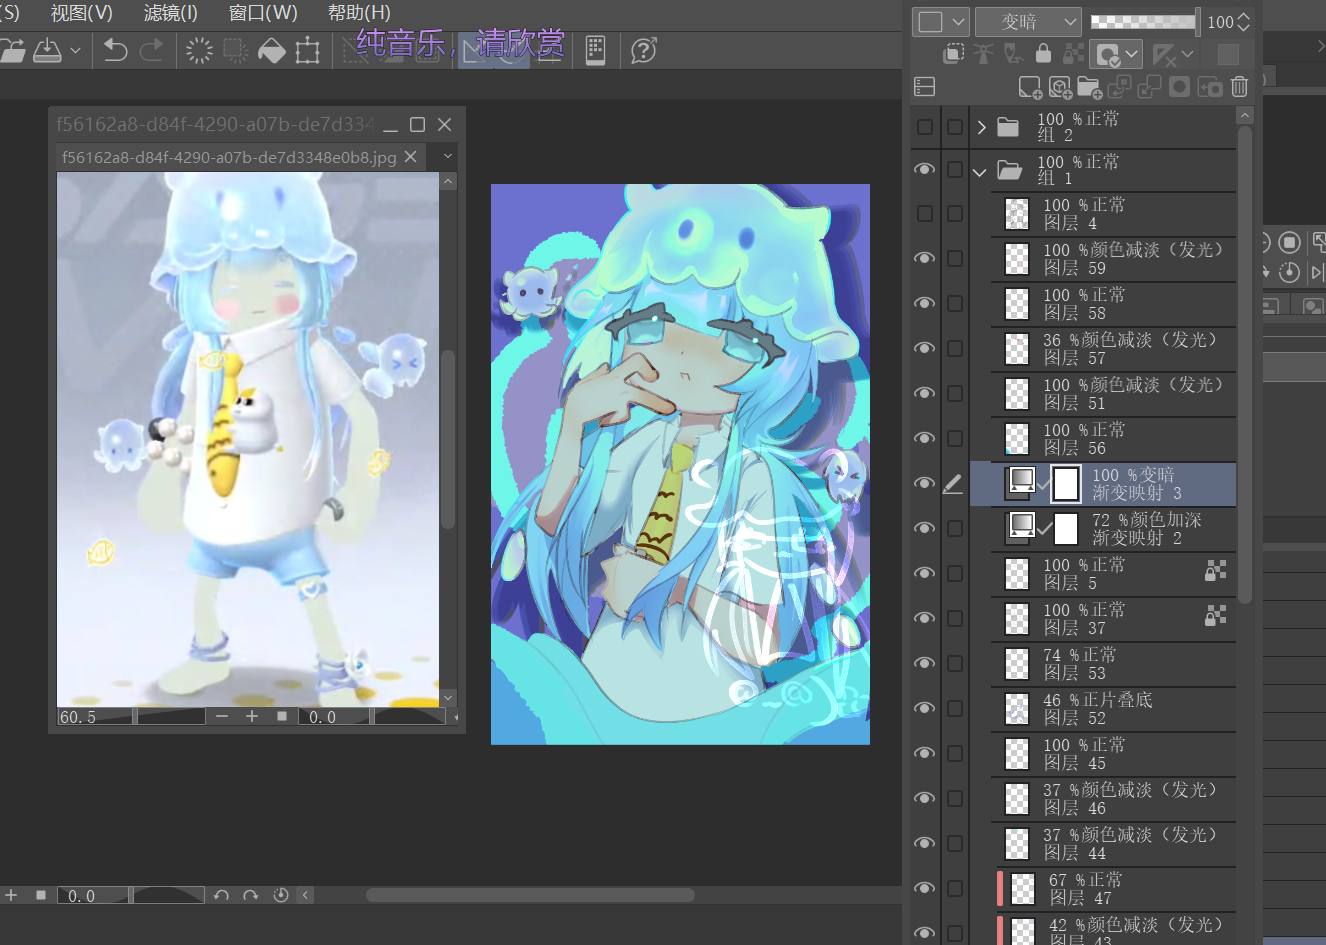Create a new raster layer

1029,88
